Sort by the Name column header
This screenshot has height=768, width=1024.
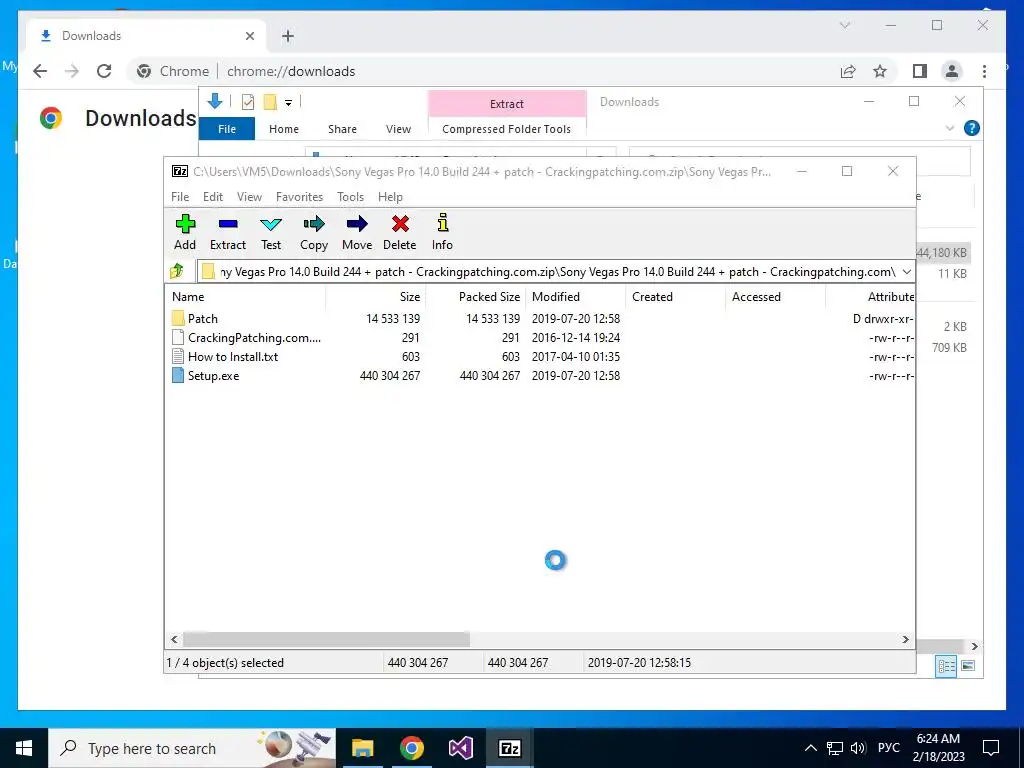coord(245,296)
